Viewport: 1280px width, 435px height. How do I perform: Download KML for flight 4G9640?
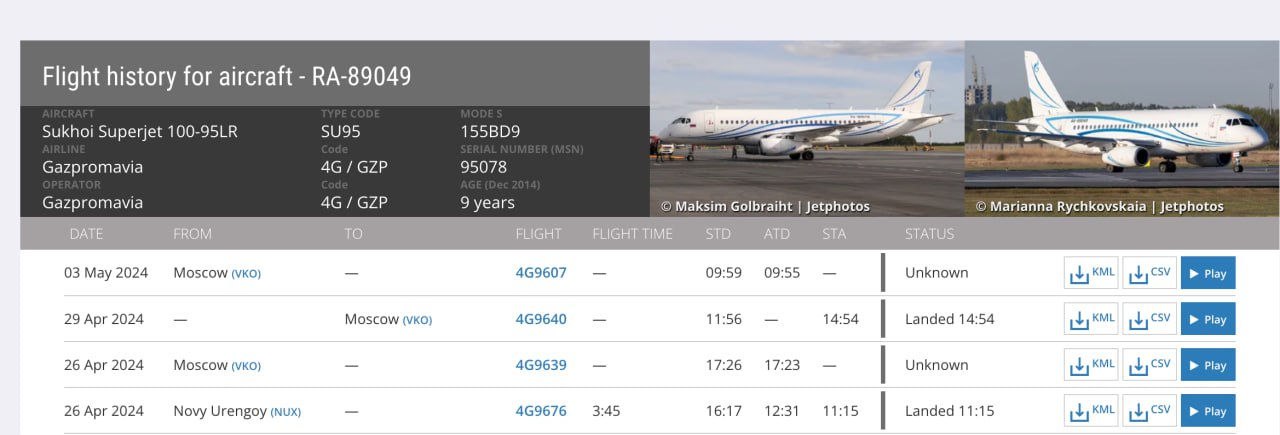[1091, 319]
